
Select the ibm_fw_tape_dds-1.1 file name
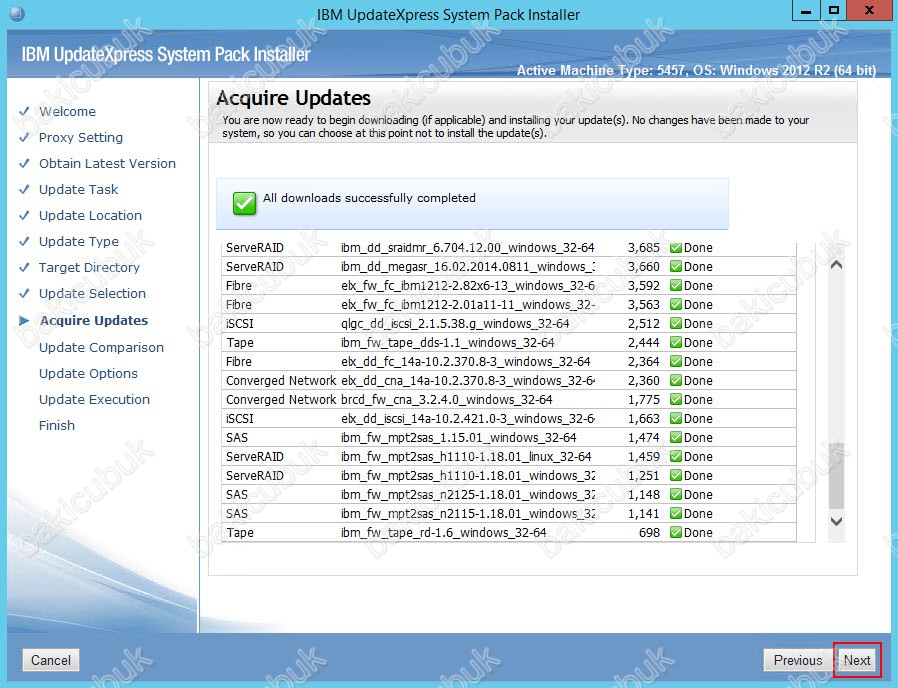click(447, 343)
